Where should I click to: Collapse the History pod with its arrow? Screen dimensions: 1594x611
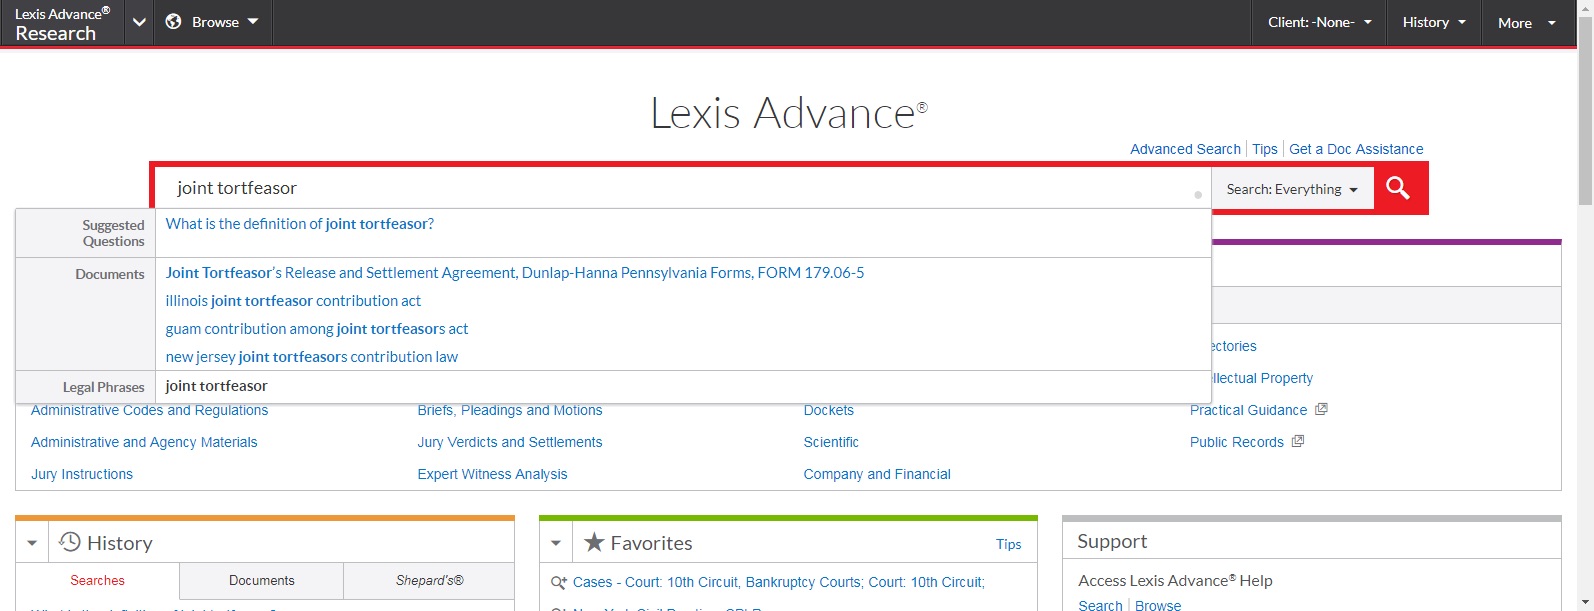32,543
